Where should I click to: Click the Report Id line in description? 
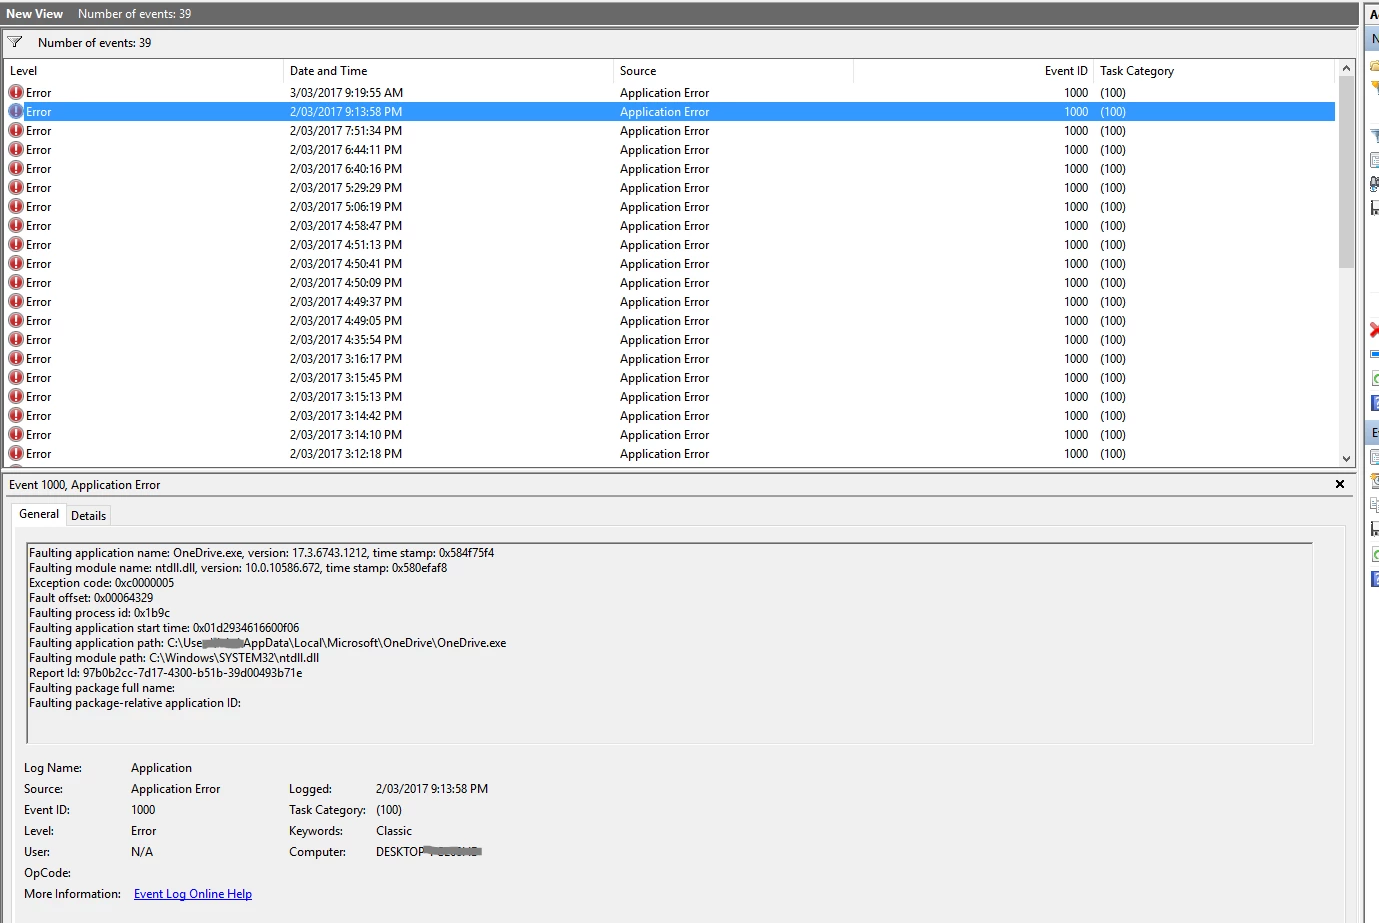[x=165, y=672]
